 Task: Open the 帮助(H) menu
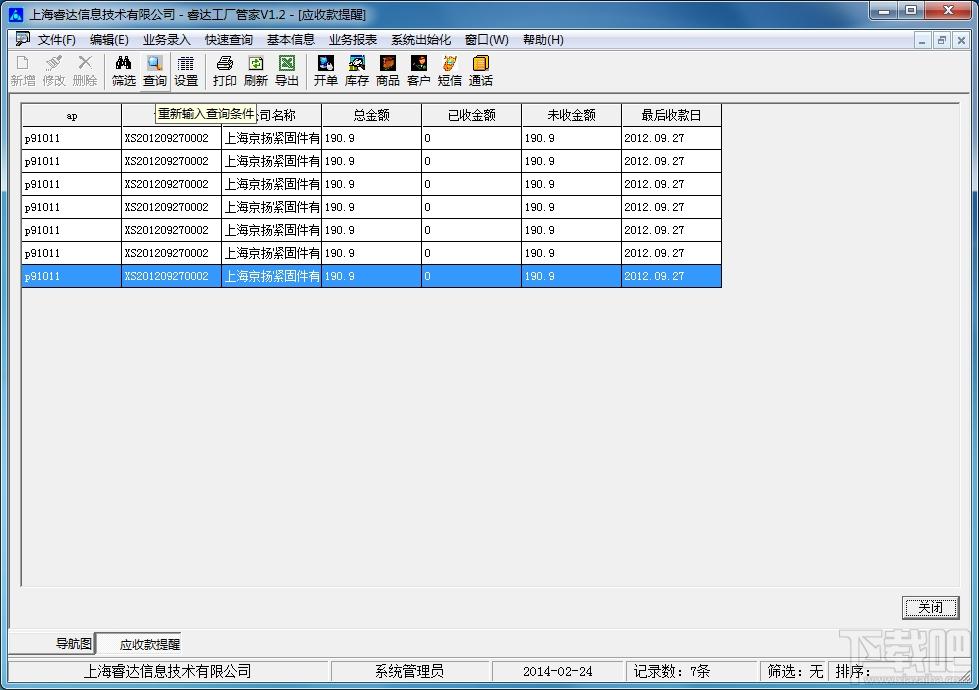pyautogui.click(x=543, y=39)
